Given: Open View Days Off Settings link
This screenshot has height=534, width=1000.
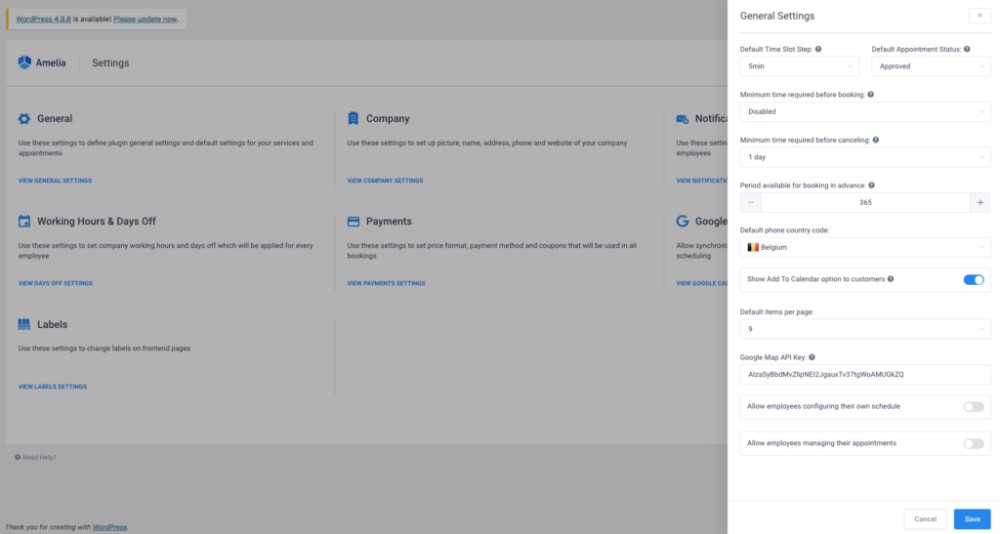Looking at the screenshot, I should [x=55, y=283].
